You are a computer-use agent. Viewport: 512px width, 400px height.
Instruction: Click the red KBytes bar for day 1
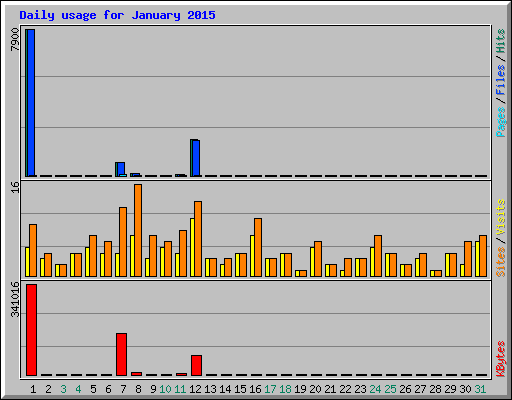pos(31,330)
